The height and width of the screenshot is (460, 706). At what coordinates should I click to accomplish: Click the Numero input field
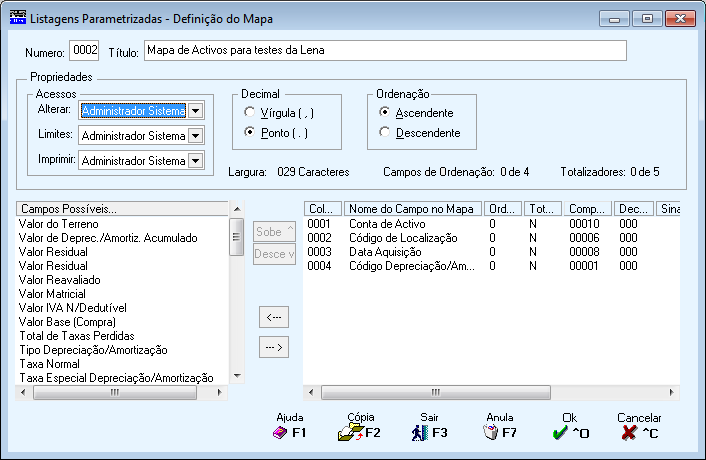[84, 50]
